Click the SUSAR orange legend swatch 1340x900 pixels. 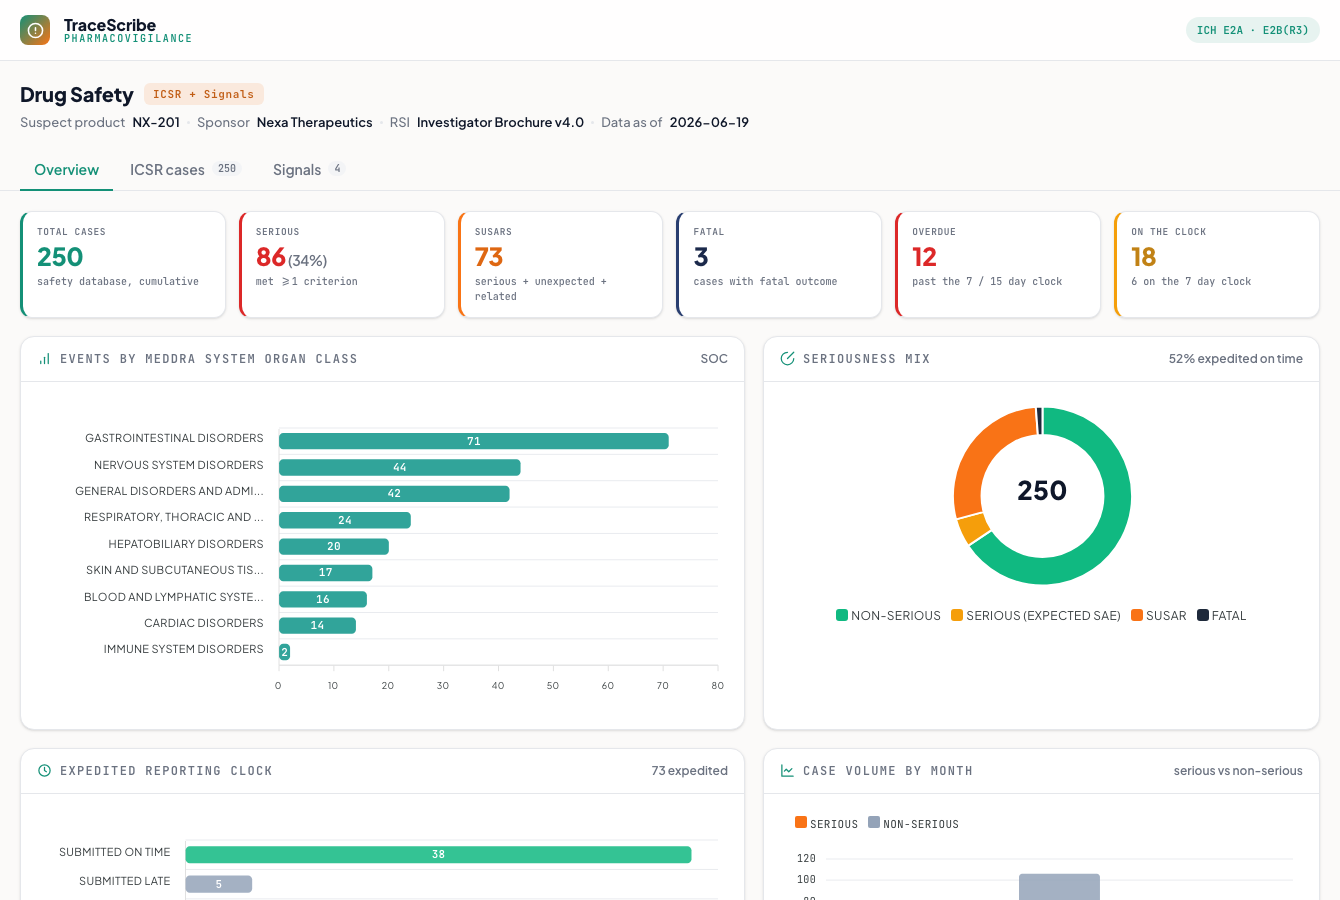tap(1137, 615)
